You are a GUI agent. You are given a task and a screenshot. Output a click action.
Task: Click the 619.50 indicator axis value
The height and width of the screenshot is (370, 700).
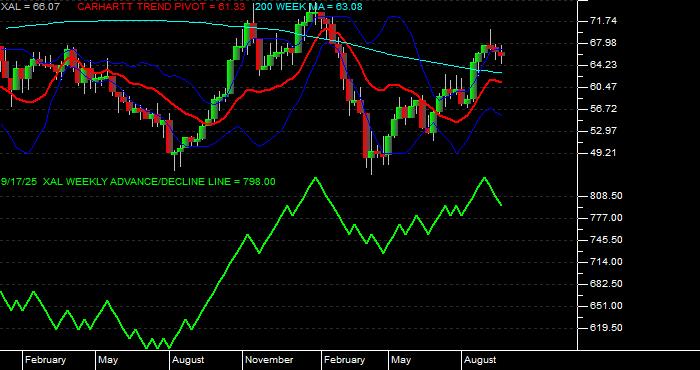pos(606,328)
